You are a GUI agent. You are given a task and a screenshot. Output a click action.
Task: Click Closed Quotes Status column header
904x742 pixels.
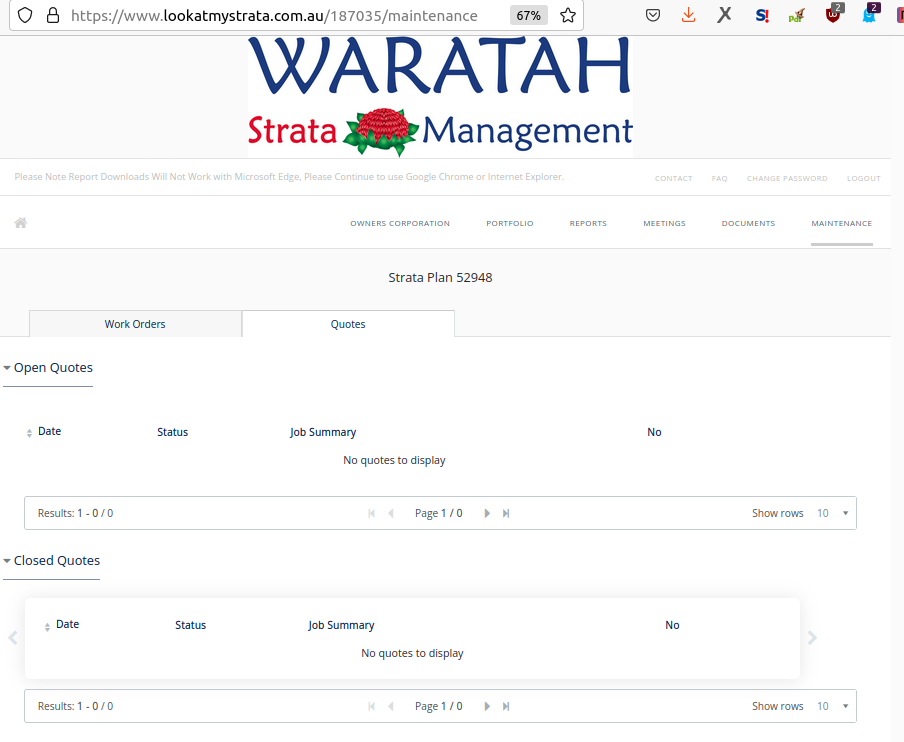point(190,625)
